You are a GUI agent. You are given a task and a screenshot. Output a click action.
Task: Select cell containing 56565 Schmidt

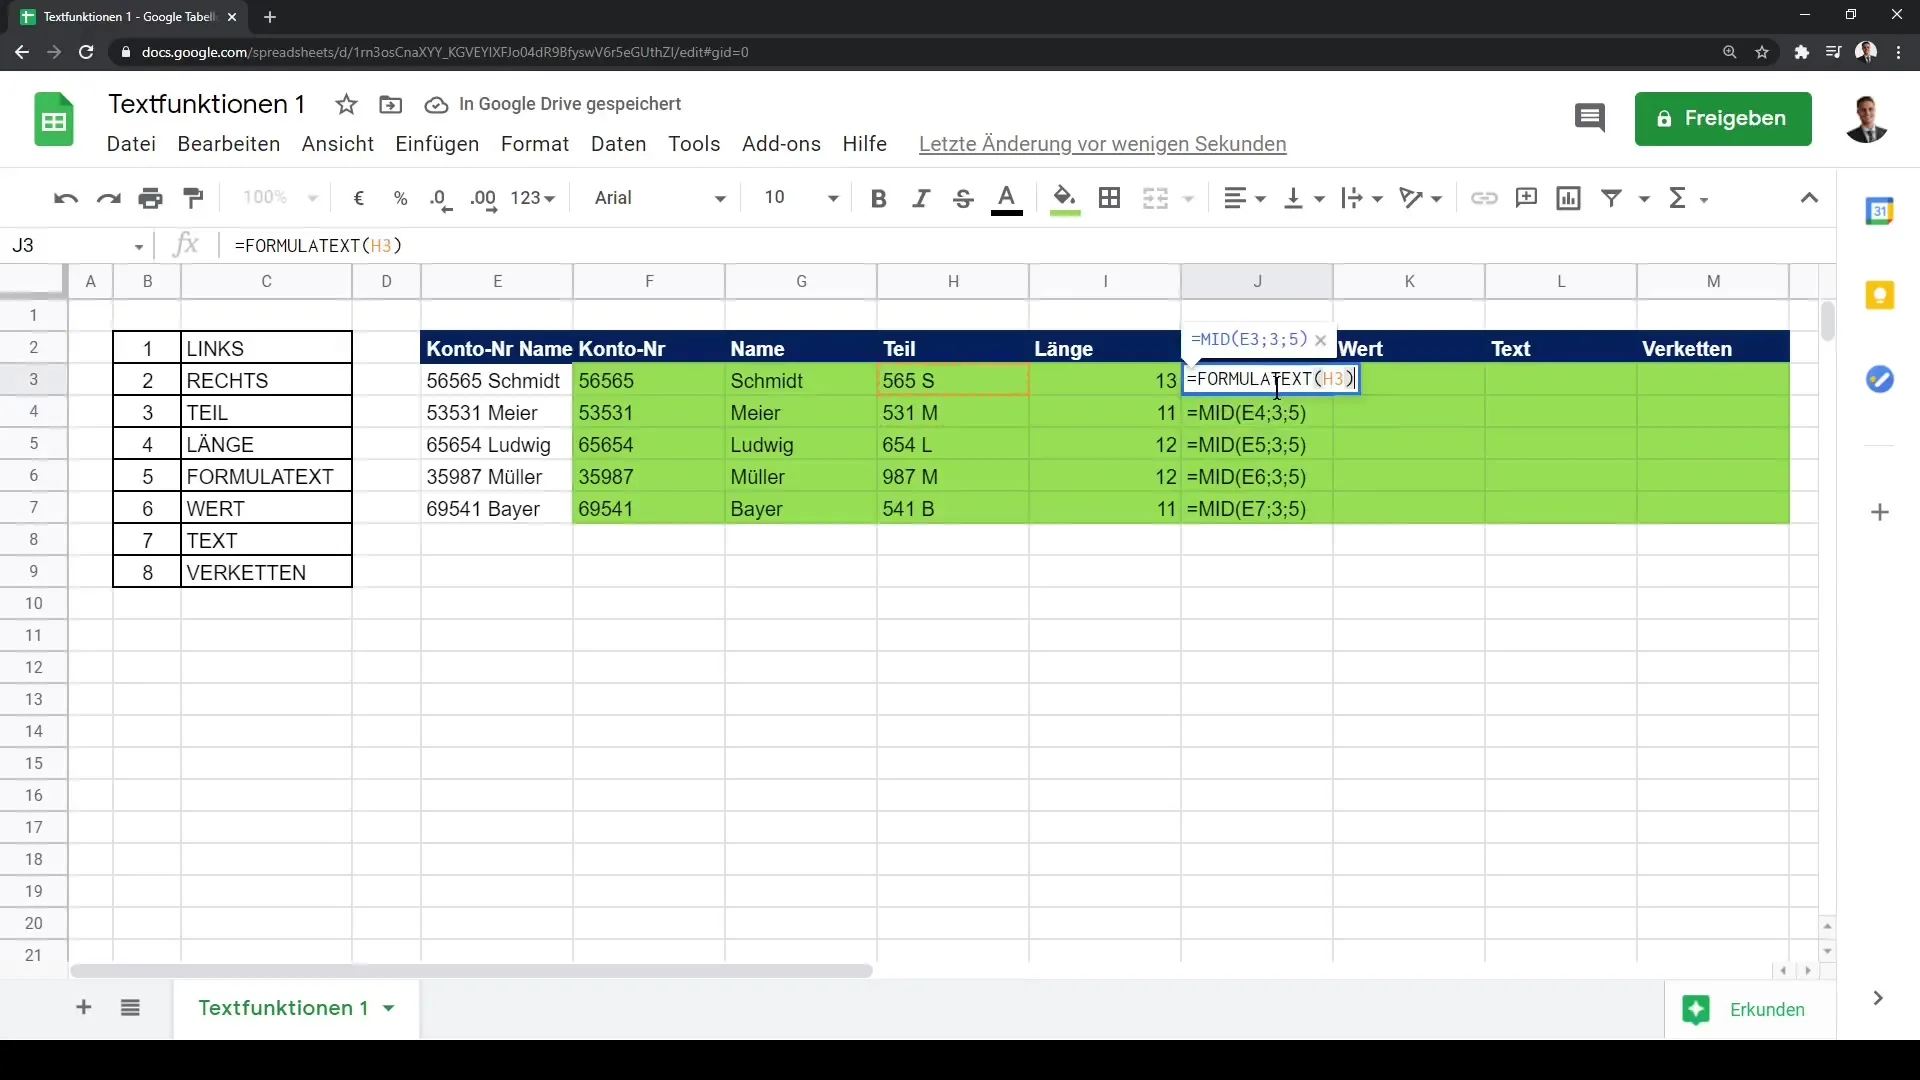(497, 380)
